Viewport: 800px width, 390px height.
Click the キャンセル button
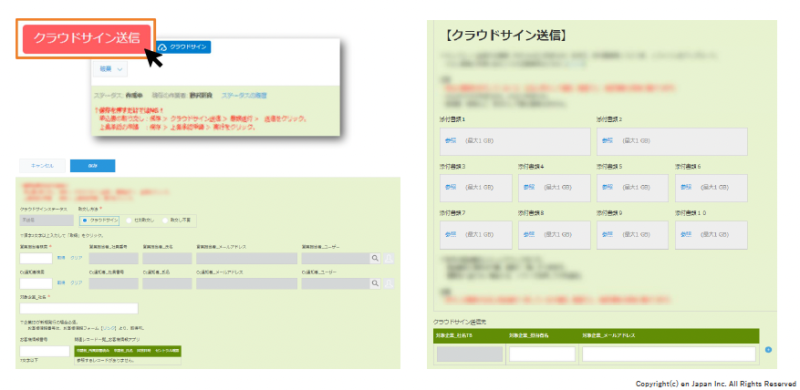[42, 166]
